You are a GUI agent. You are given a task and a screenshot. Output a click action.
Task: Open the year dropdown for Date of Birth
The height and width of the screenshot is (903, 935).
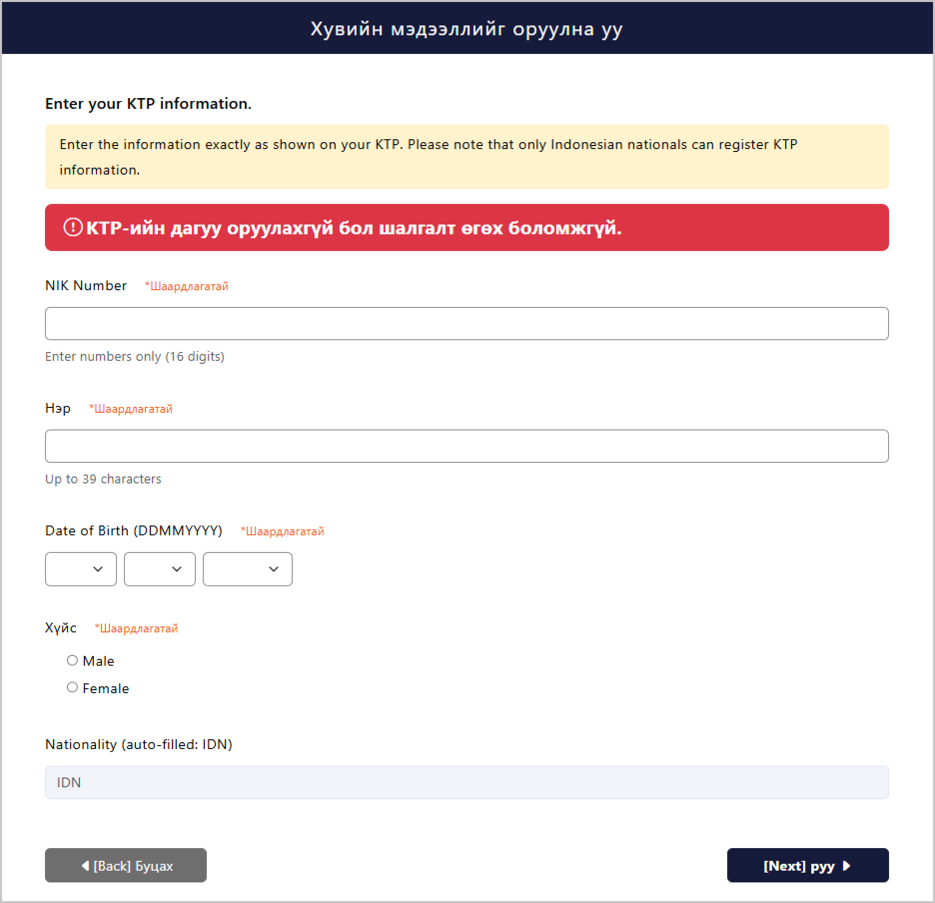coord(247,569)
